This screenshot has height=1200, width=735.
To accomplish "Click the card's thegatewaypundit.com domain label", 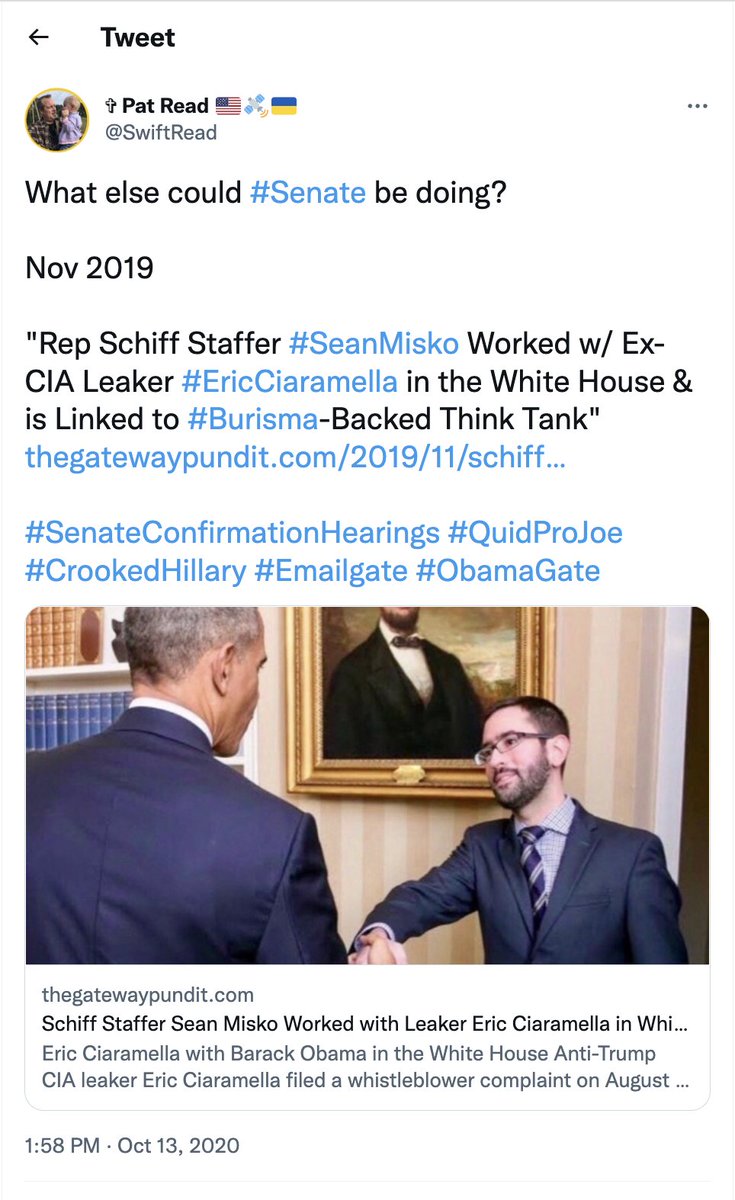I will [148, 995].
